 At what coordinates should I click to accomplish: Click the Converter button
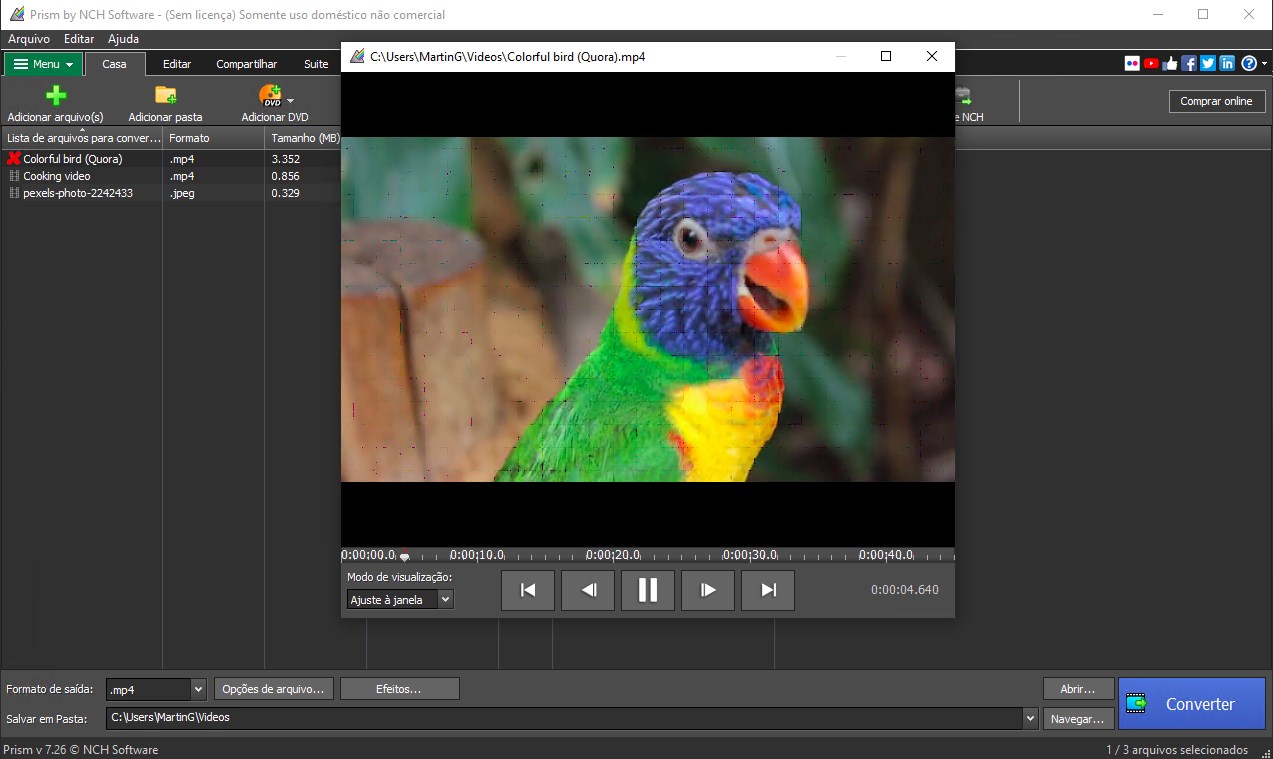point(1191,704)
